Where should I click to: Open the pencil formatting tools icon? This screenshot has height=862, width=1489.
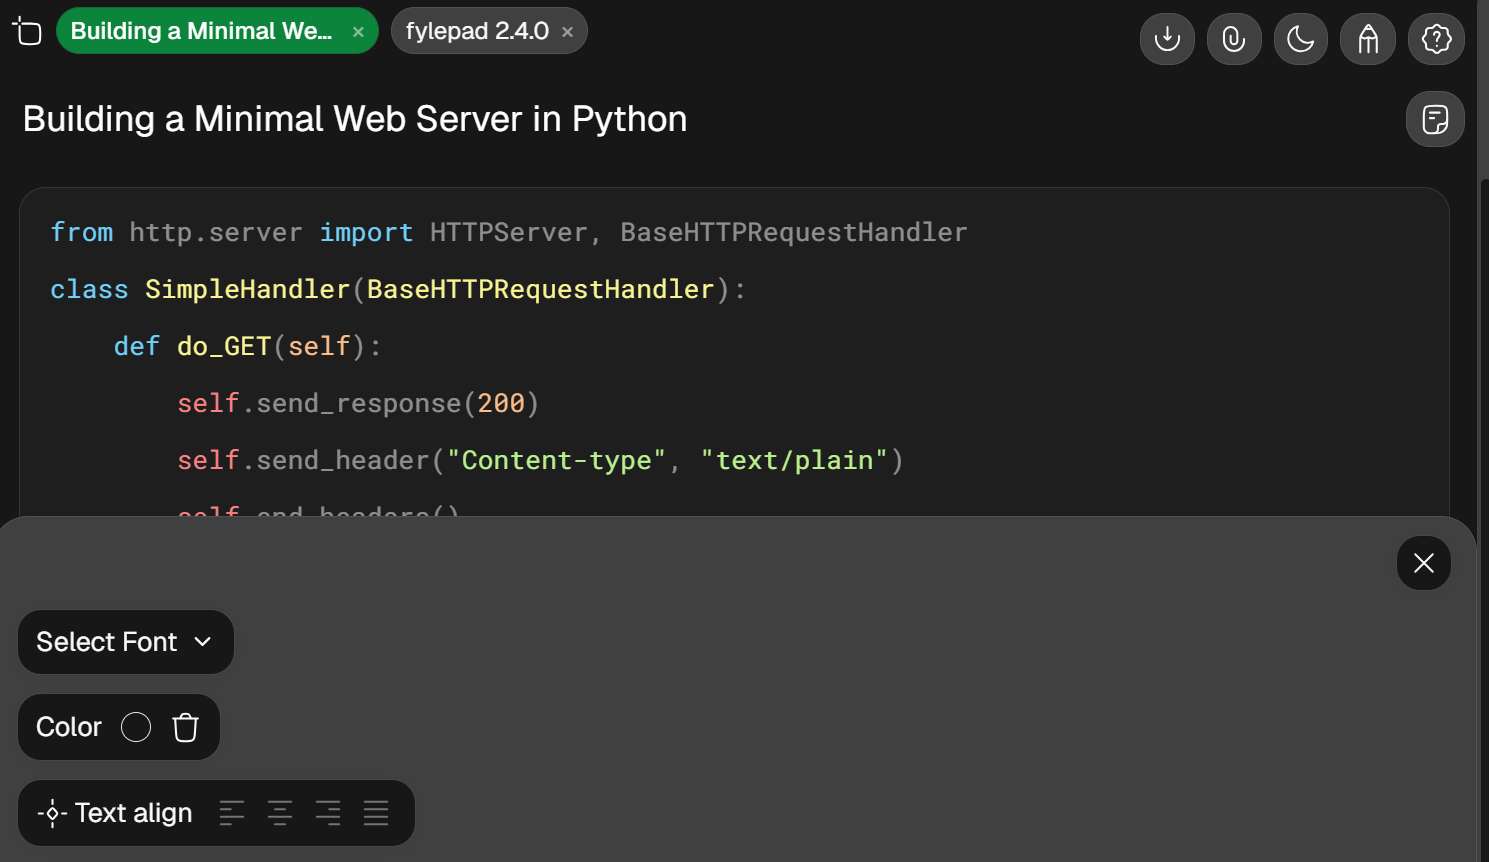click(x=1368, y=39)
